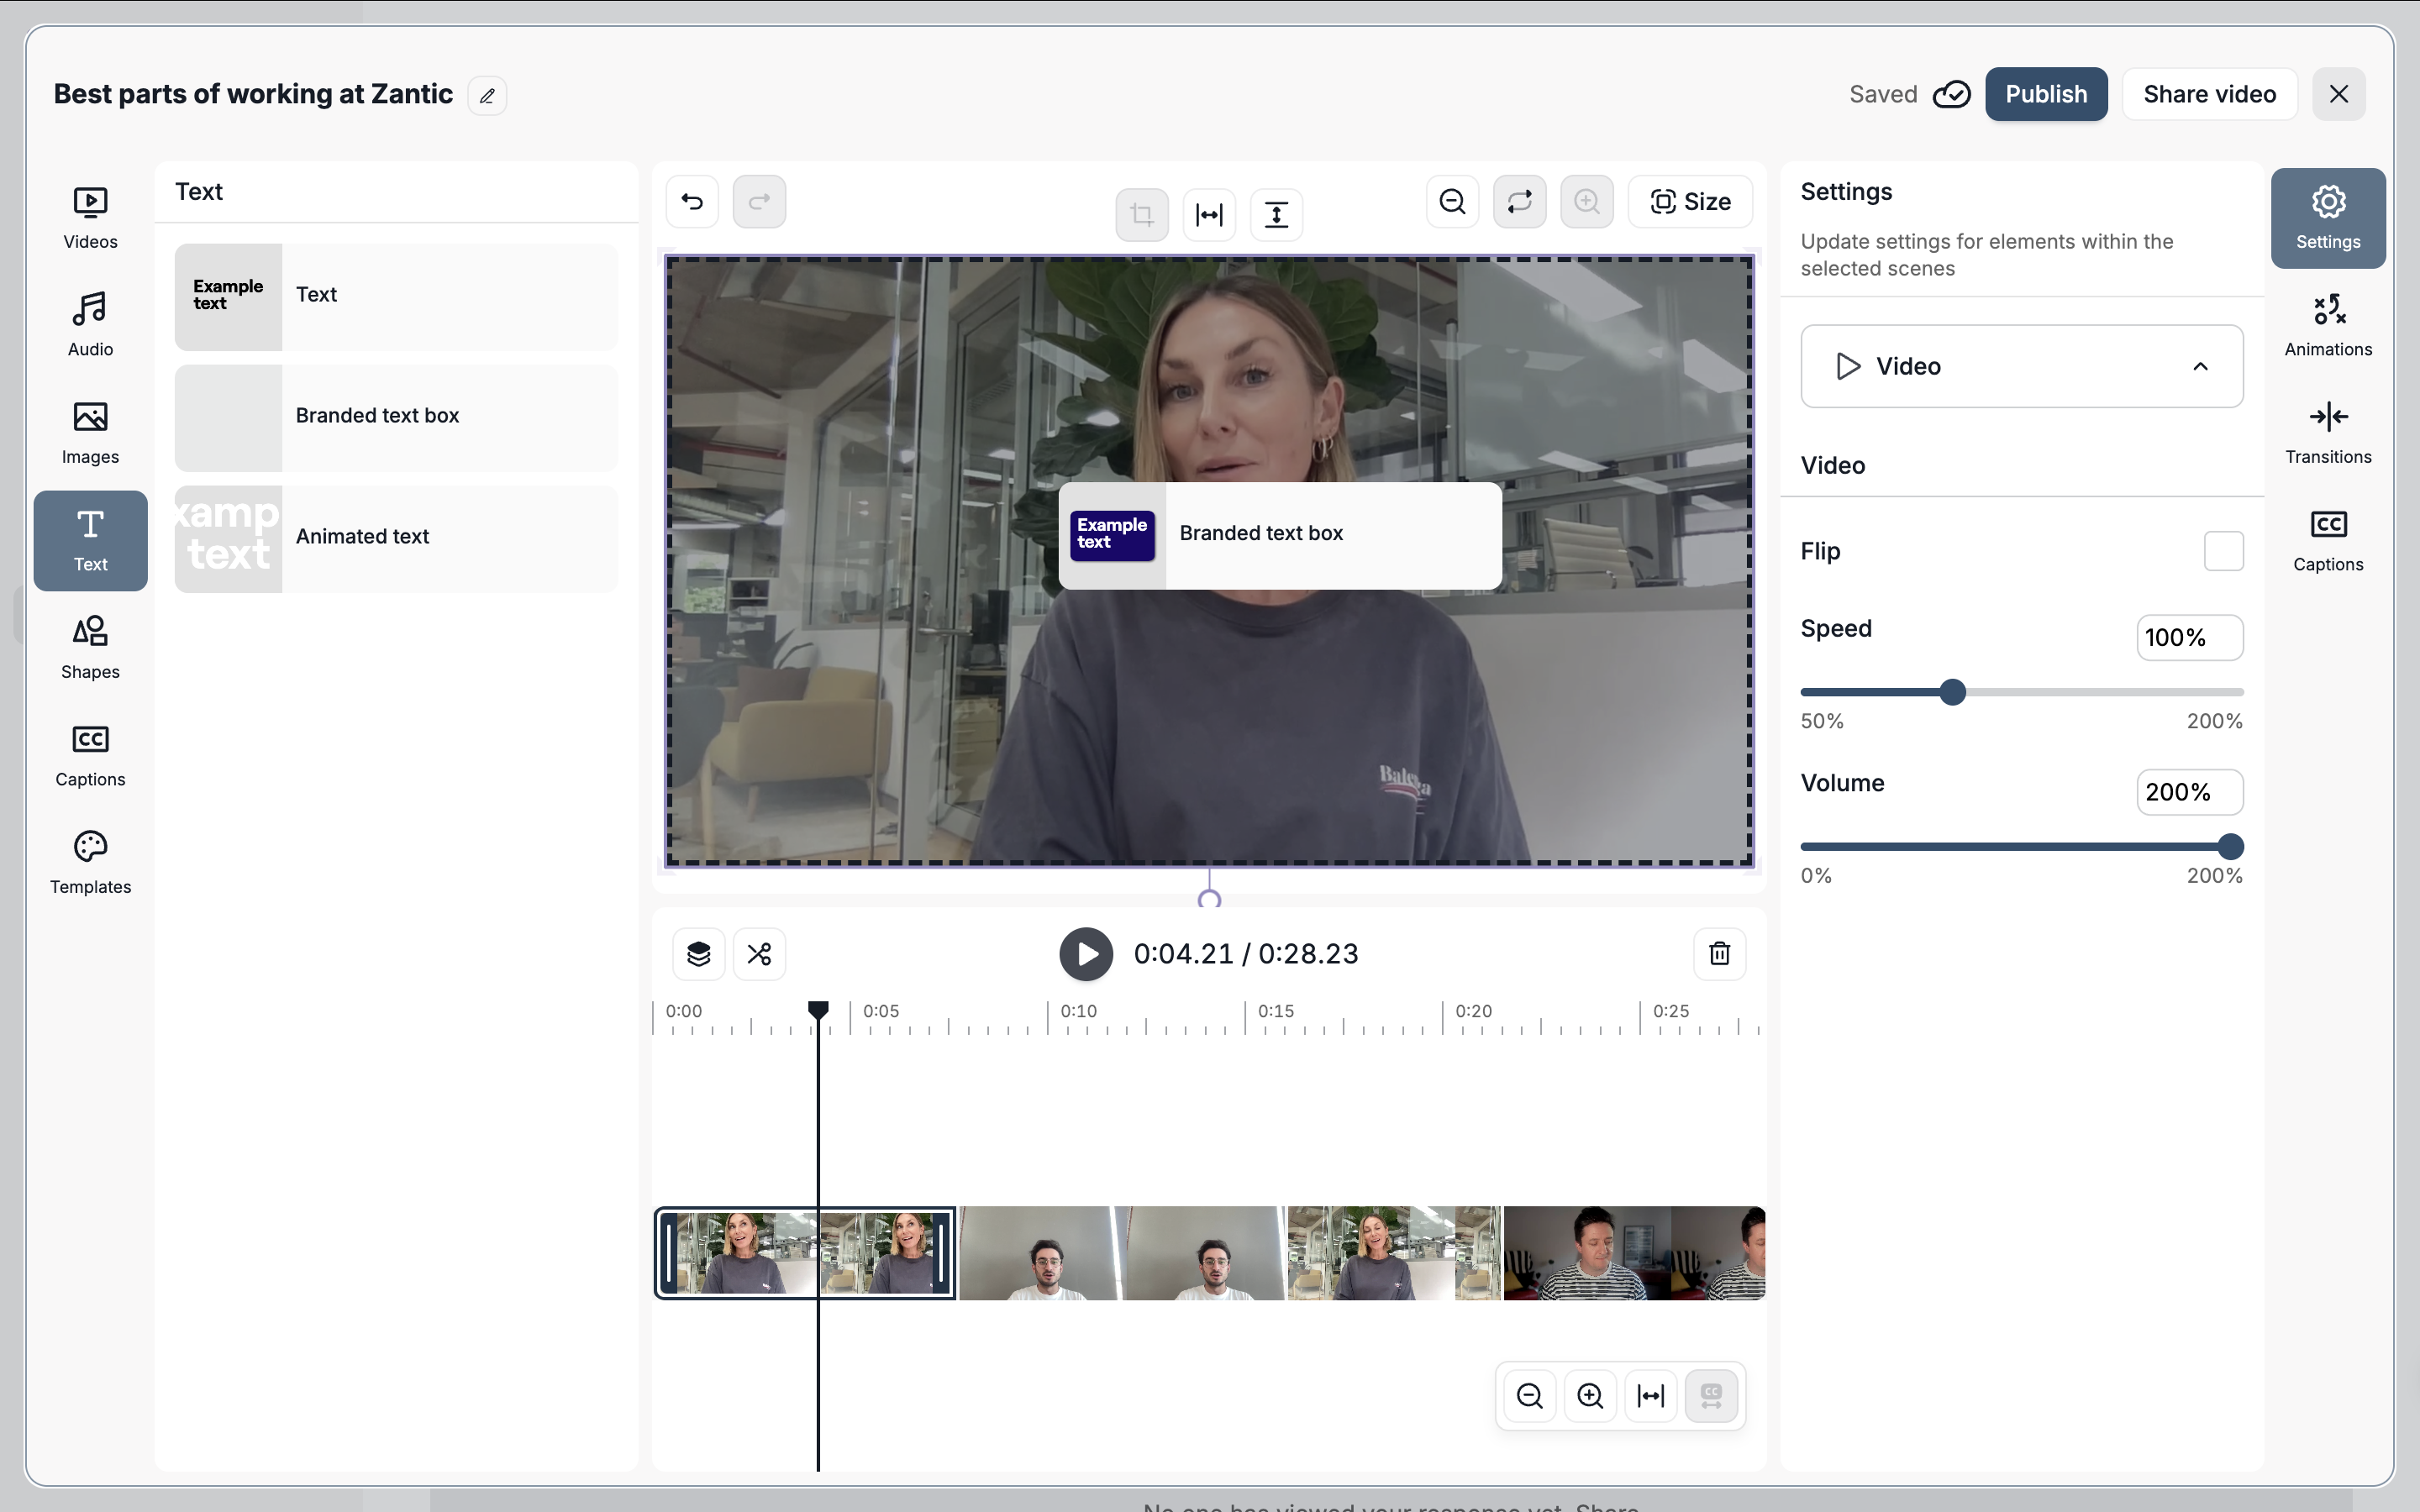This screenshot has width=2420, height=1512.
Task: Open the Transitions panel
Action: coord(2327,432)
